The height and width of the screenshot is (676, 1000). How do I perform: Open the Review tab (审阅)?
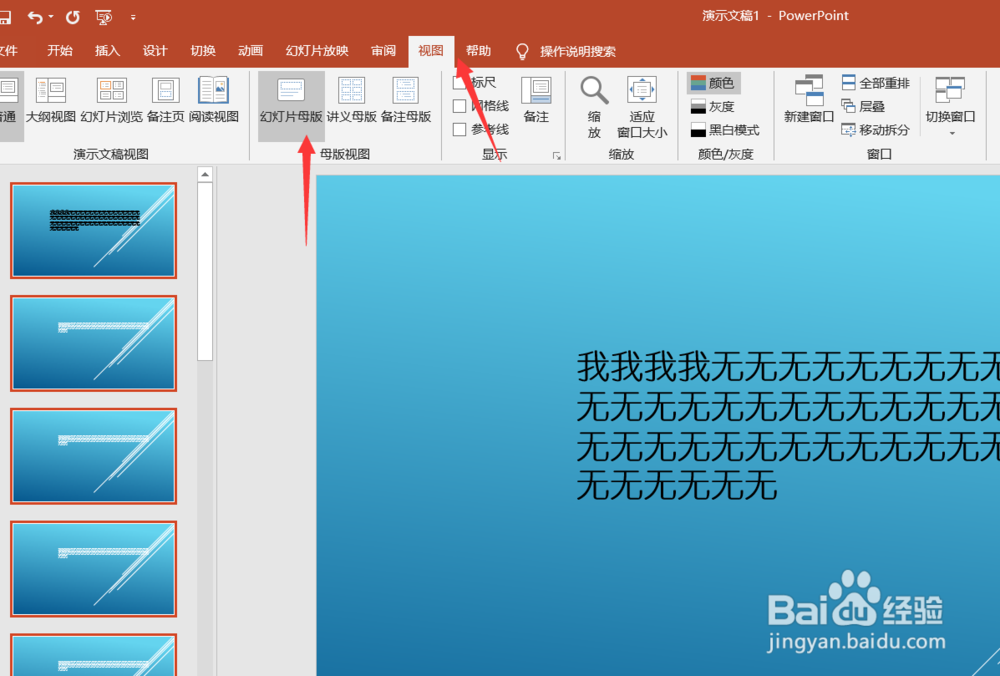pyautogui.click(x=383, y=51)
